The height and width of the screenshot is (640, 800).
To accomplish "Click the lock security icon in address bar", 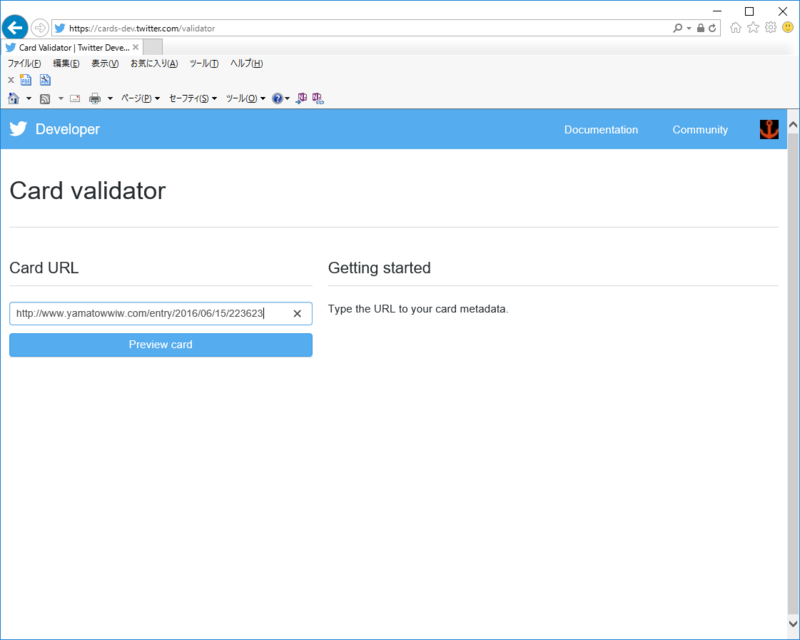I will pyautogui.click(x=701, y=28).
